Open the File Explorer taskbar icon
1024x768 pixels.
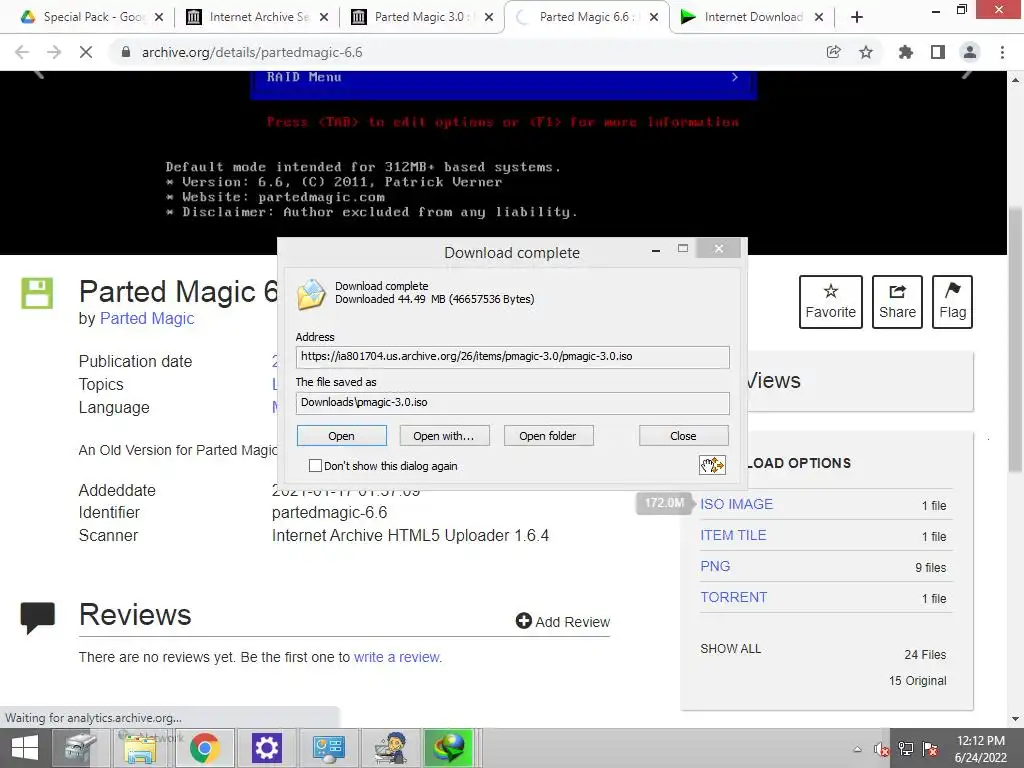[x=141, y=748]
